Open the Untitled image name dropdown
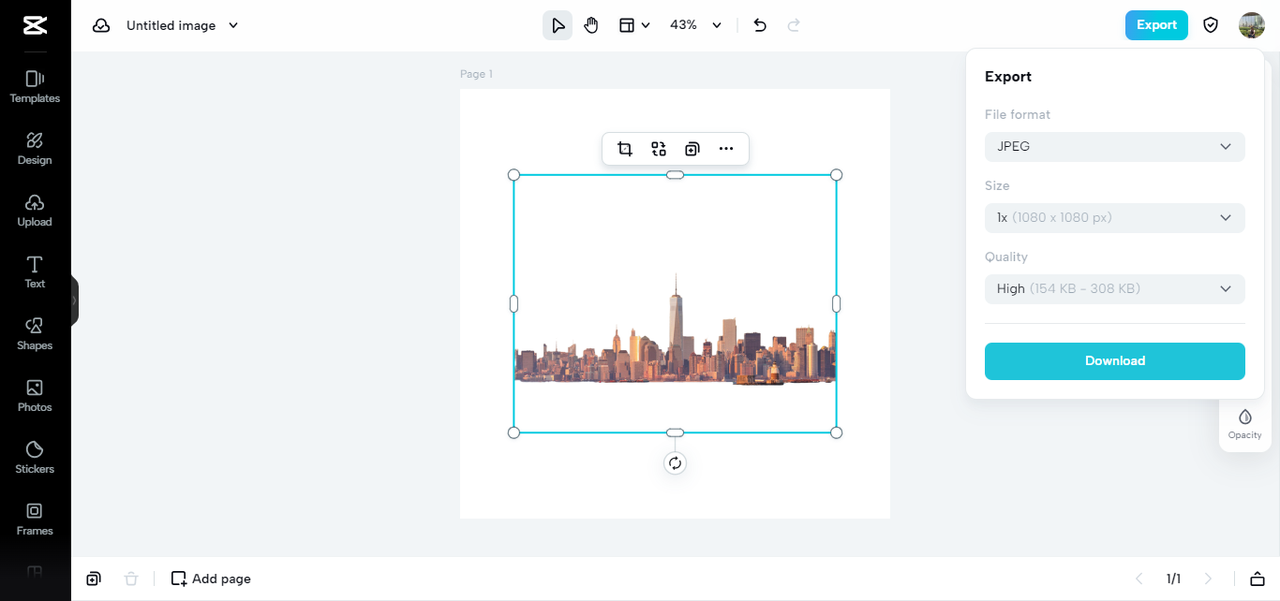Screen dimensions: 1280x601 tap(182, 25)
